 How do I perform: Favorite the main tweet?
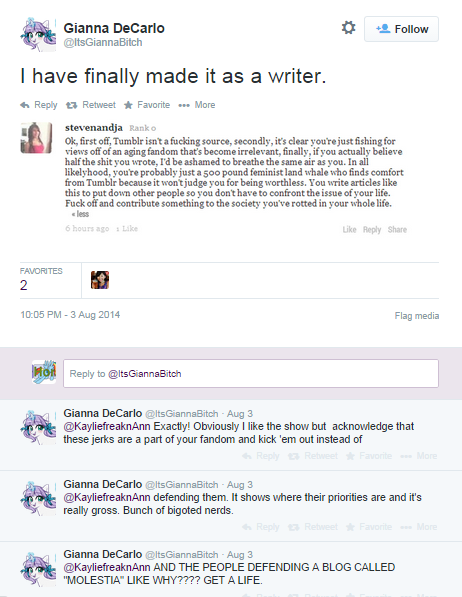[x=147, y=105]
